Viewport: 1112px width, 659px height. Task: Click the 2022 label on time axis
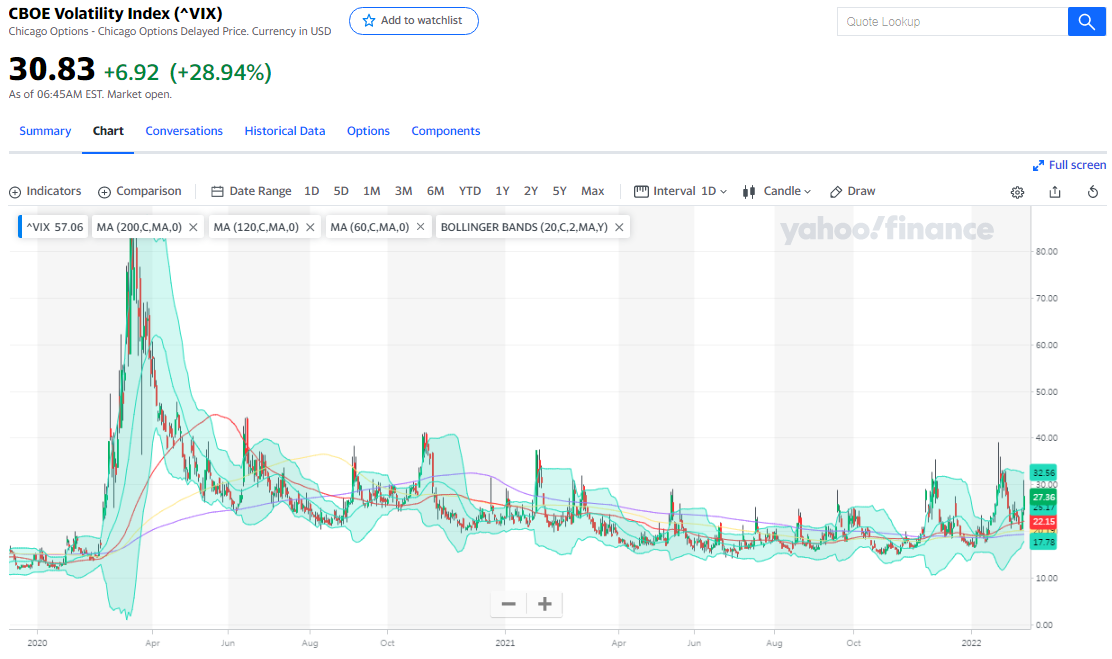coord(971,643)
